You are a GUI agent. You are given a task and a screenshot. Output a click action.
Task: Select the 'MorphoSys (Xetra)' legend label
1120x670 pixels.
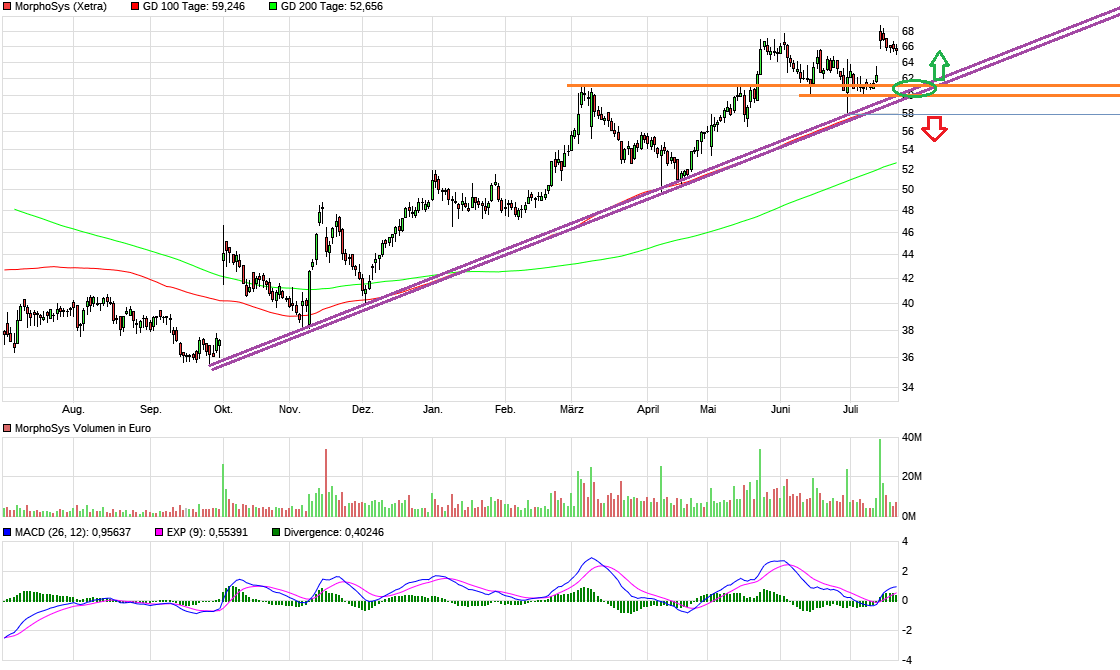click(61, 6)
